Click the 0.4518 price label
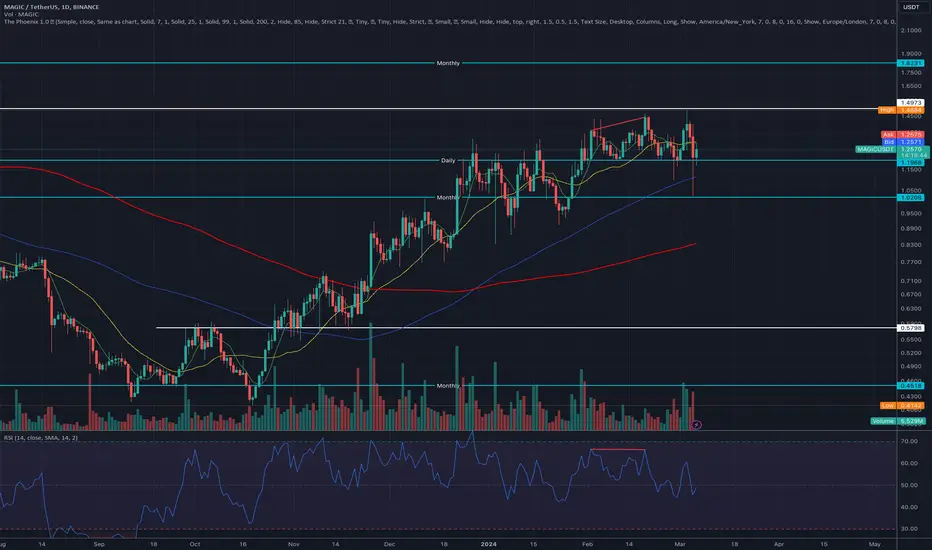932x550 pixels. [x=911, y=386]
